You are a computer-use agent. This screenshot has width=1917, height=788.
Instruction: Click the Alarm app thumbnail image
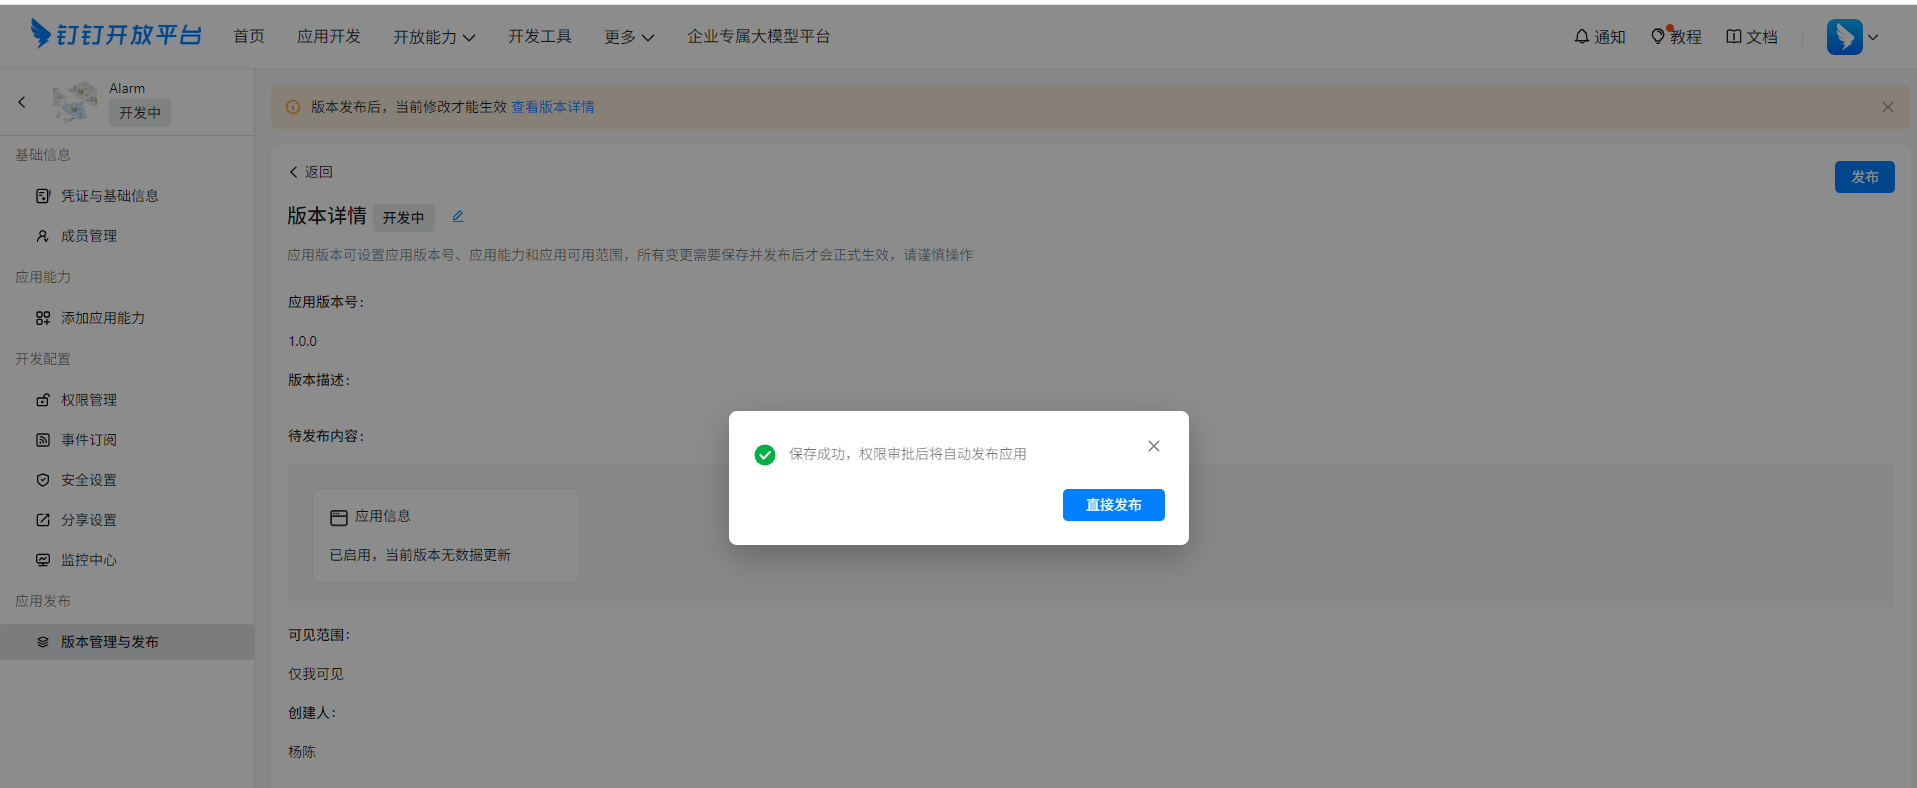[75, 102]
